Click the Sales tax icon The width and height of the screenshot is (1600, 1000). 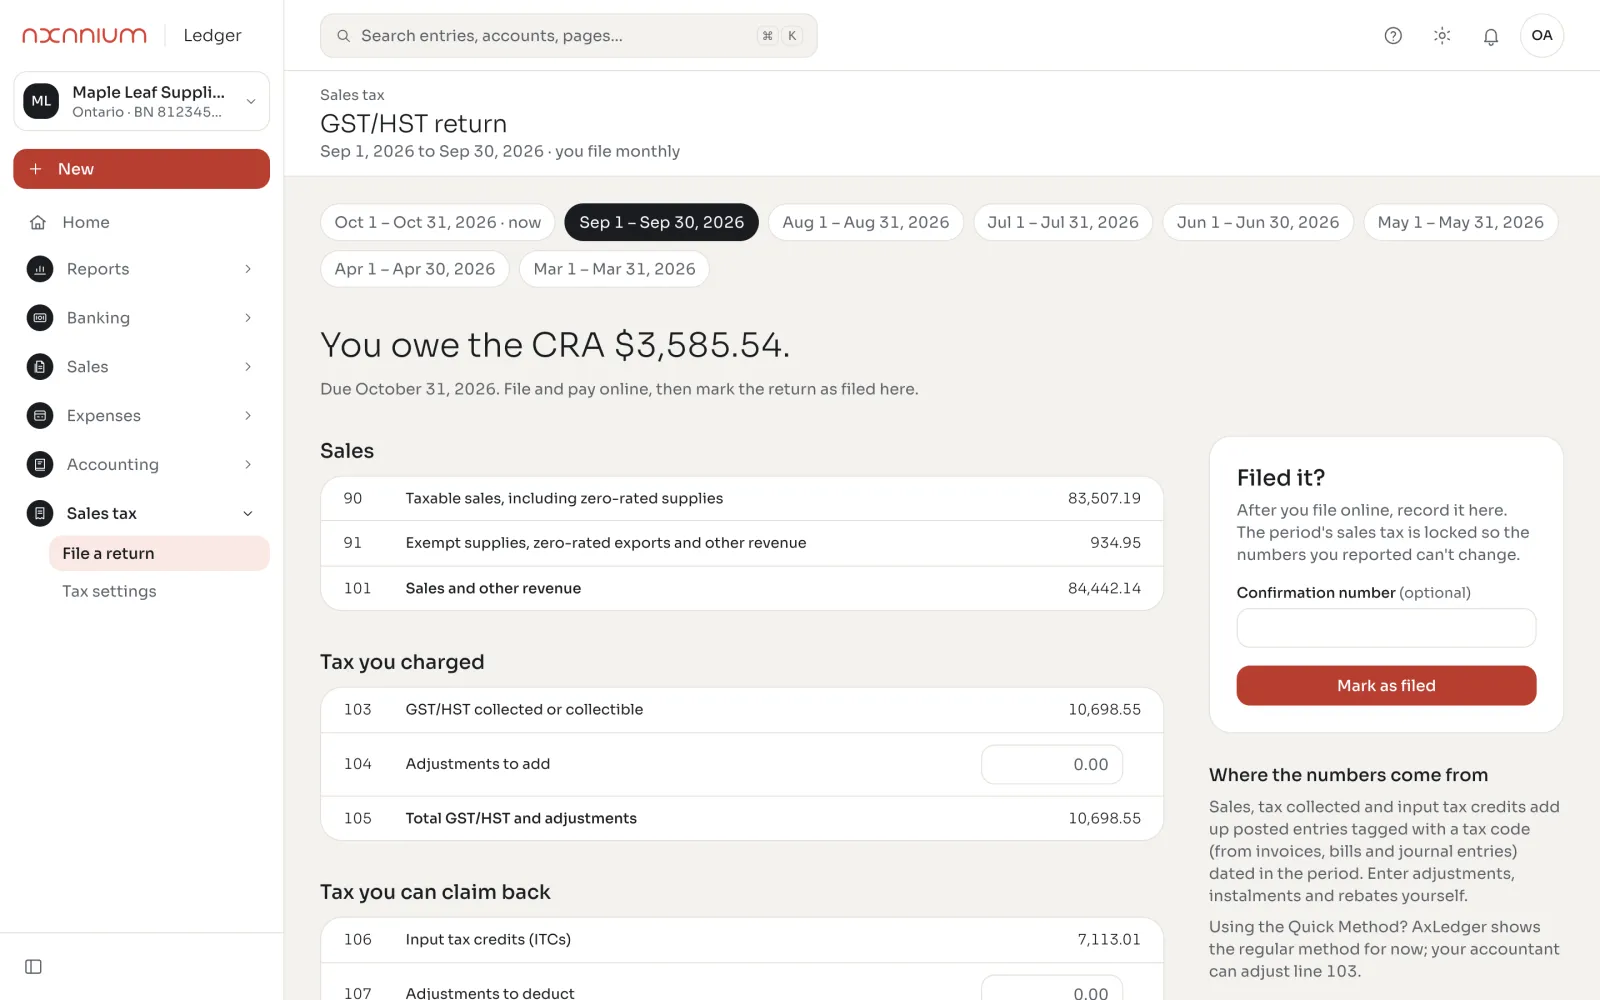point(40,514)
